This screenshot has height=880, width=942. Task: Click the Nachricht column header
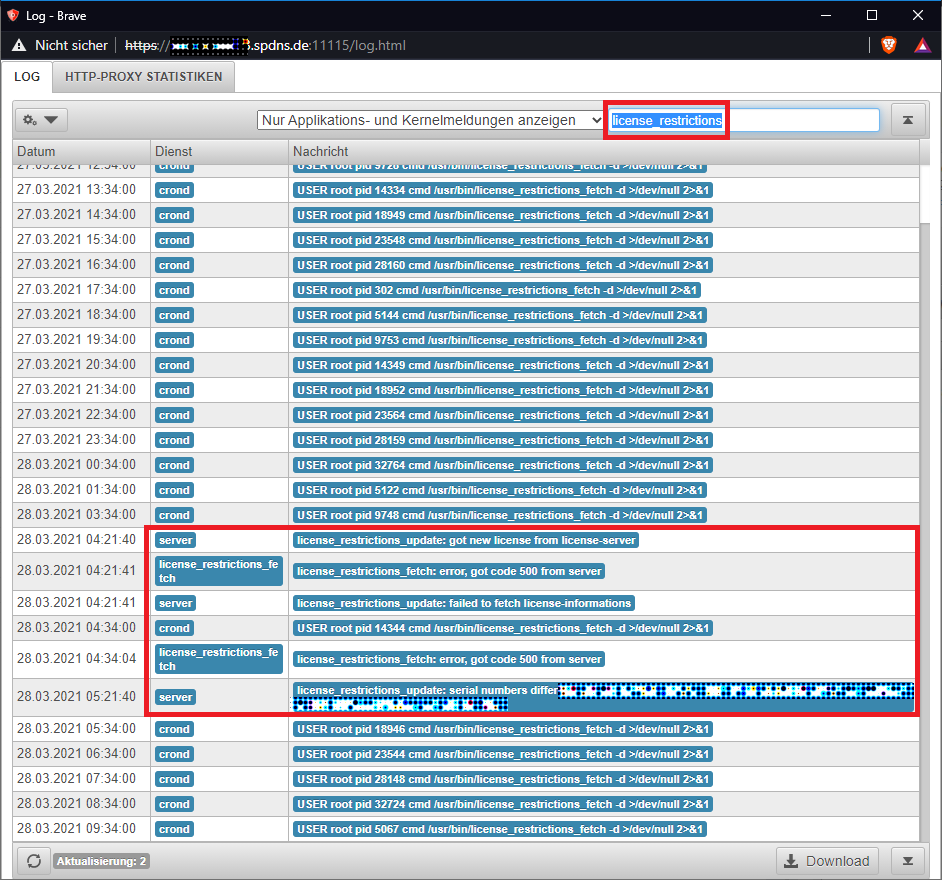pyautogui.click(x=600, y=151)
